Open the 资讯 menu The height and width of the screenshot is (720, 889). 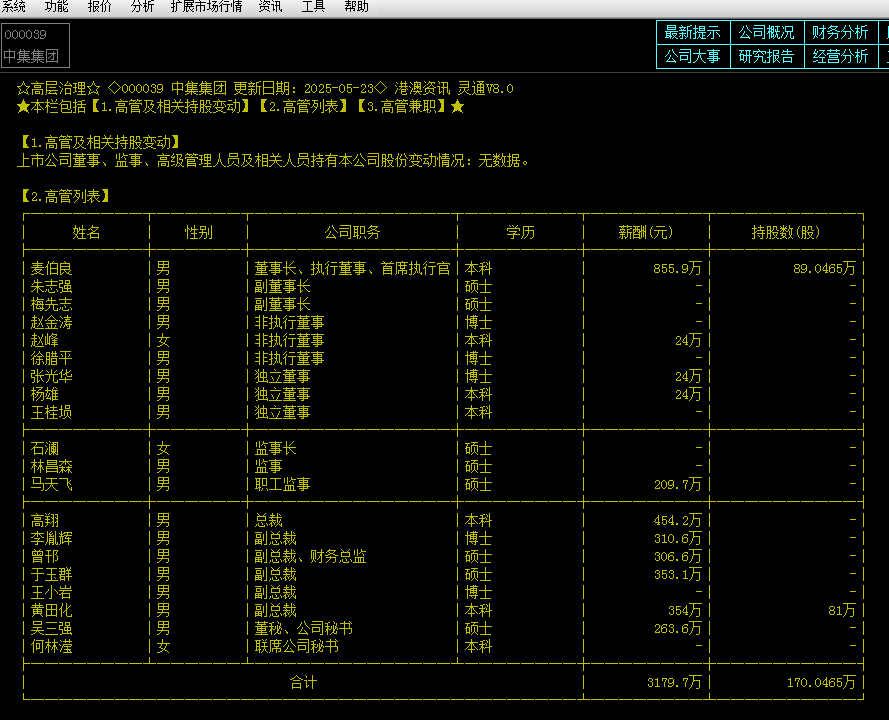point(270,6)
